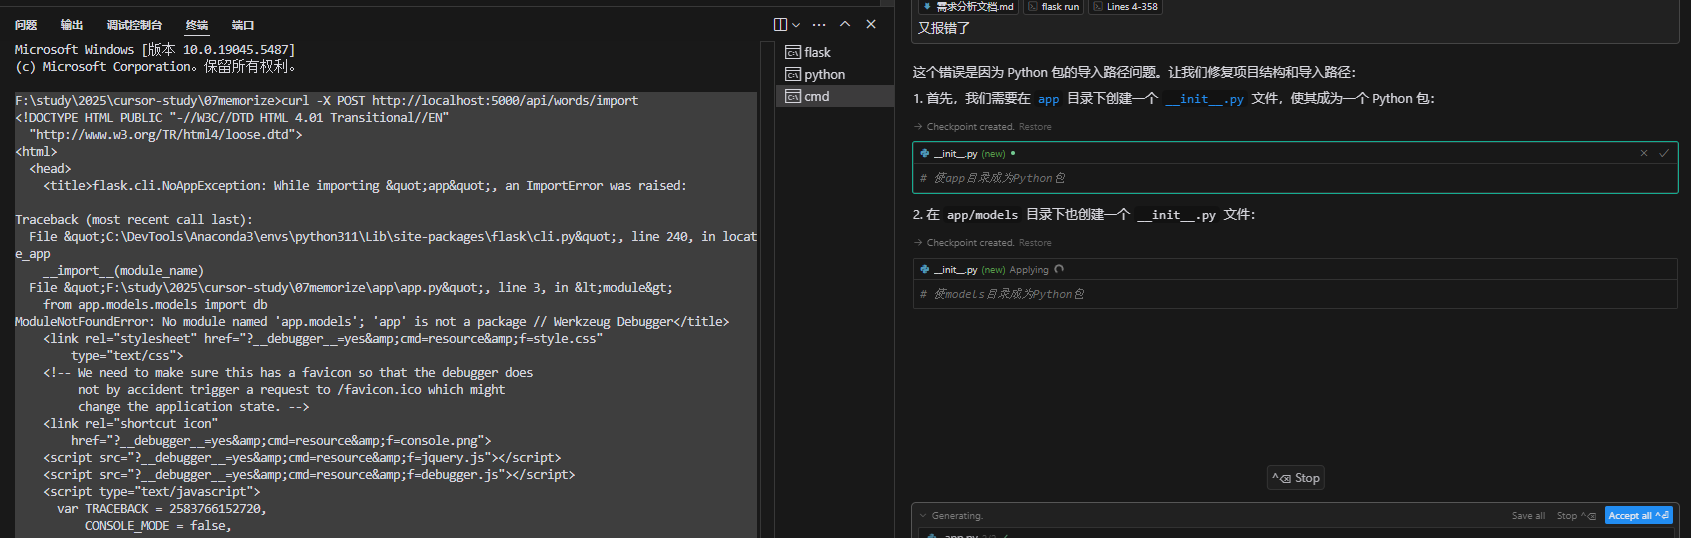Click the app/models inline code in step 2

(982, 215)
